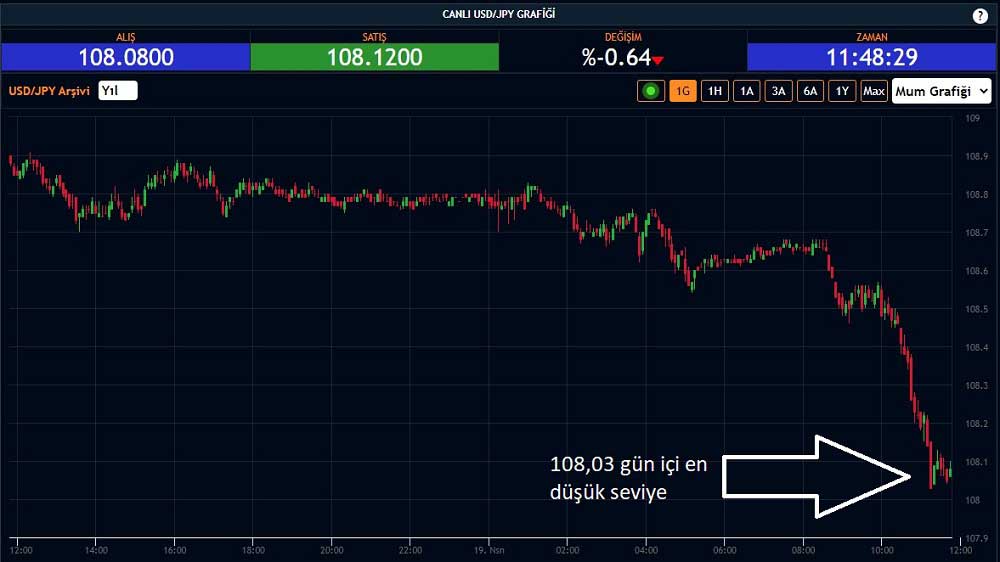Image resolution: width=1000 pixels, height=562 pixels.
Task: Choose the 3A three-month range
Action: (778, 91)
